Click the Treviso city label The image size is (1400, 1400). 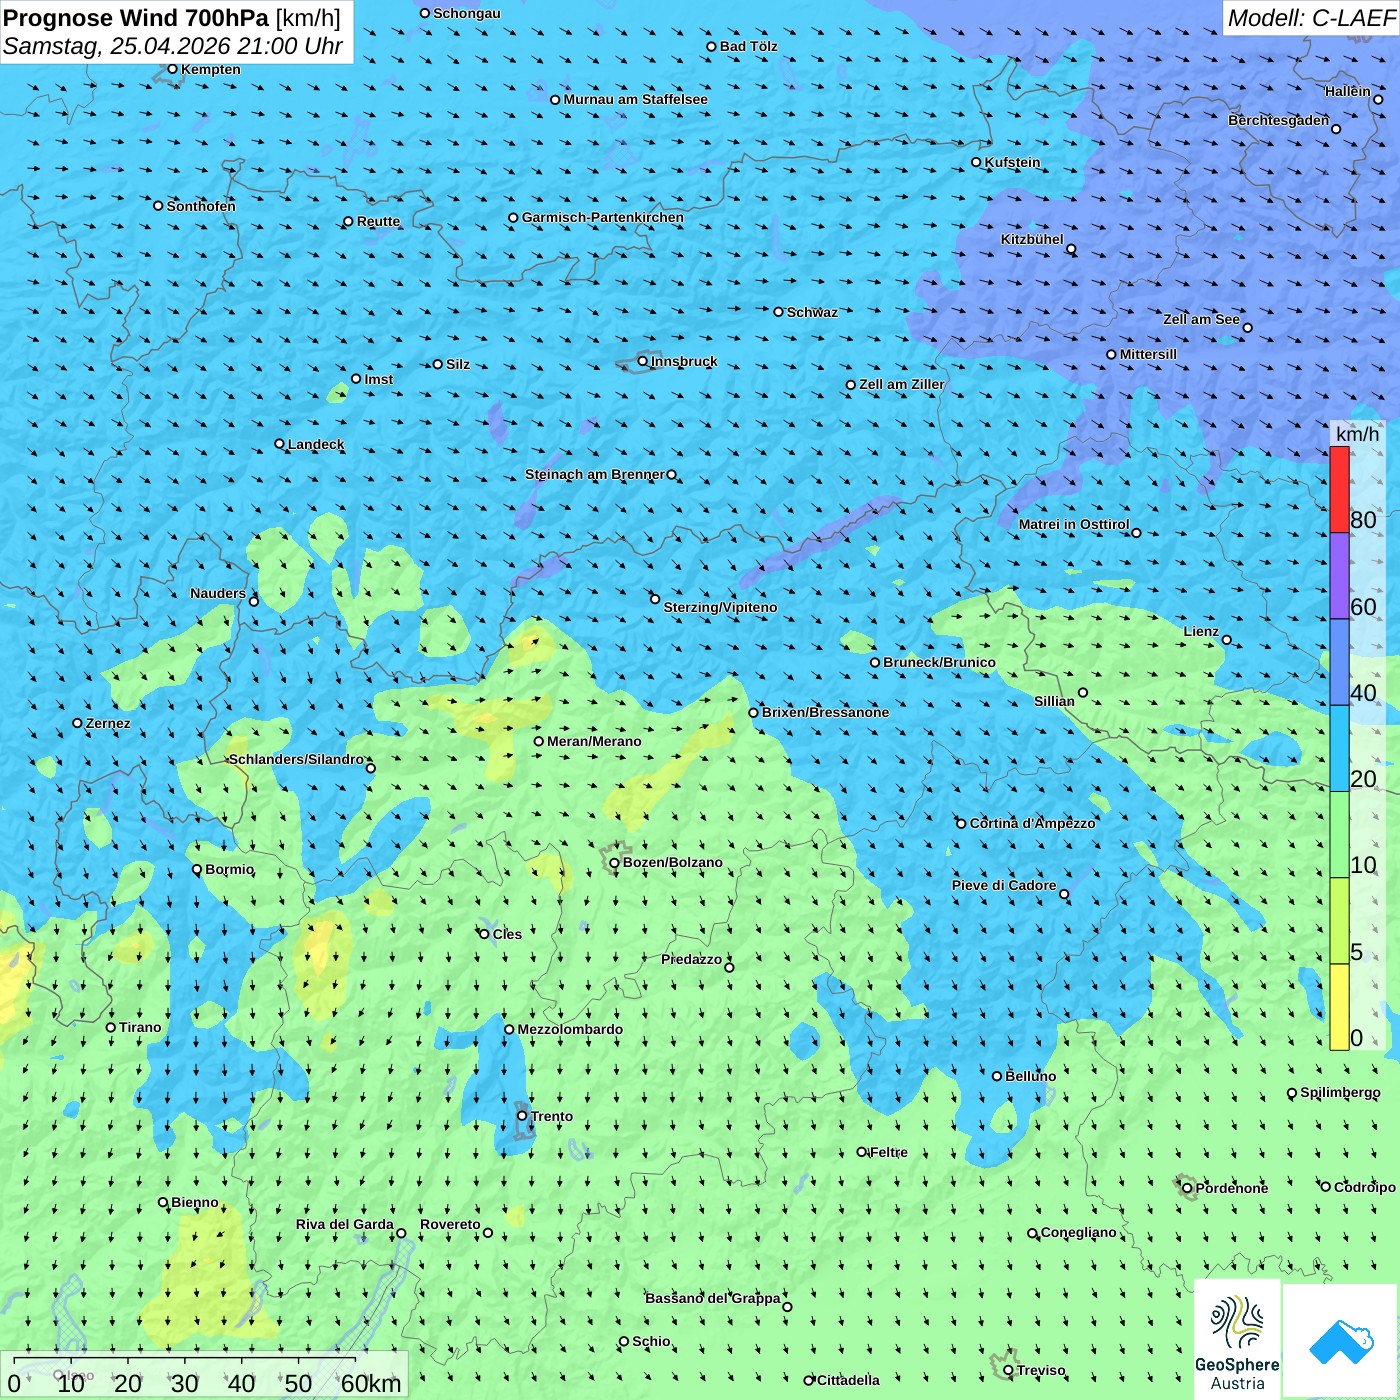[x=1041, y=1370]
